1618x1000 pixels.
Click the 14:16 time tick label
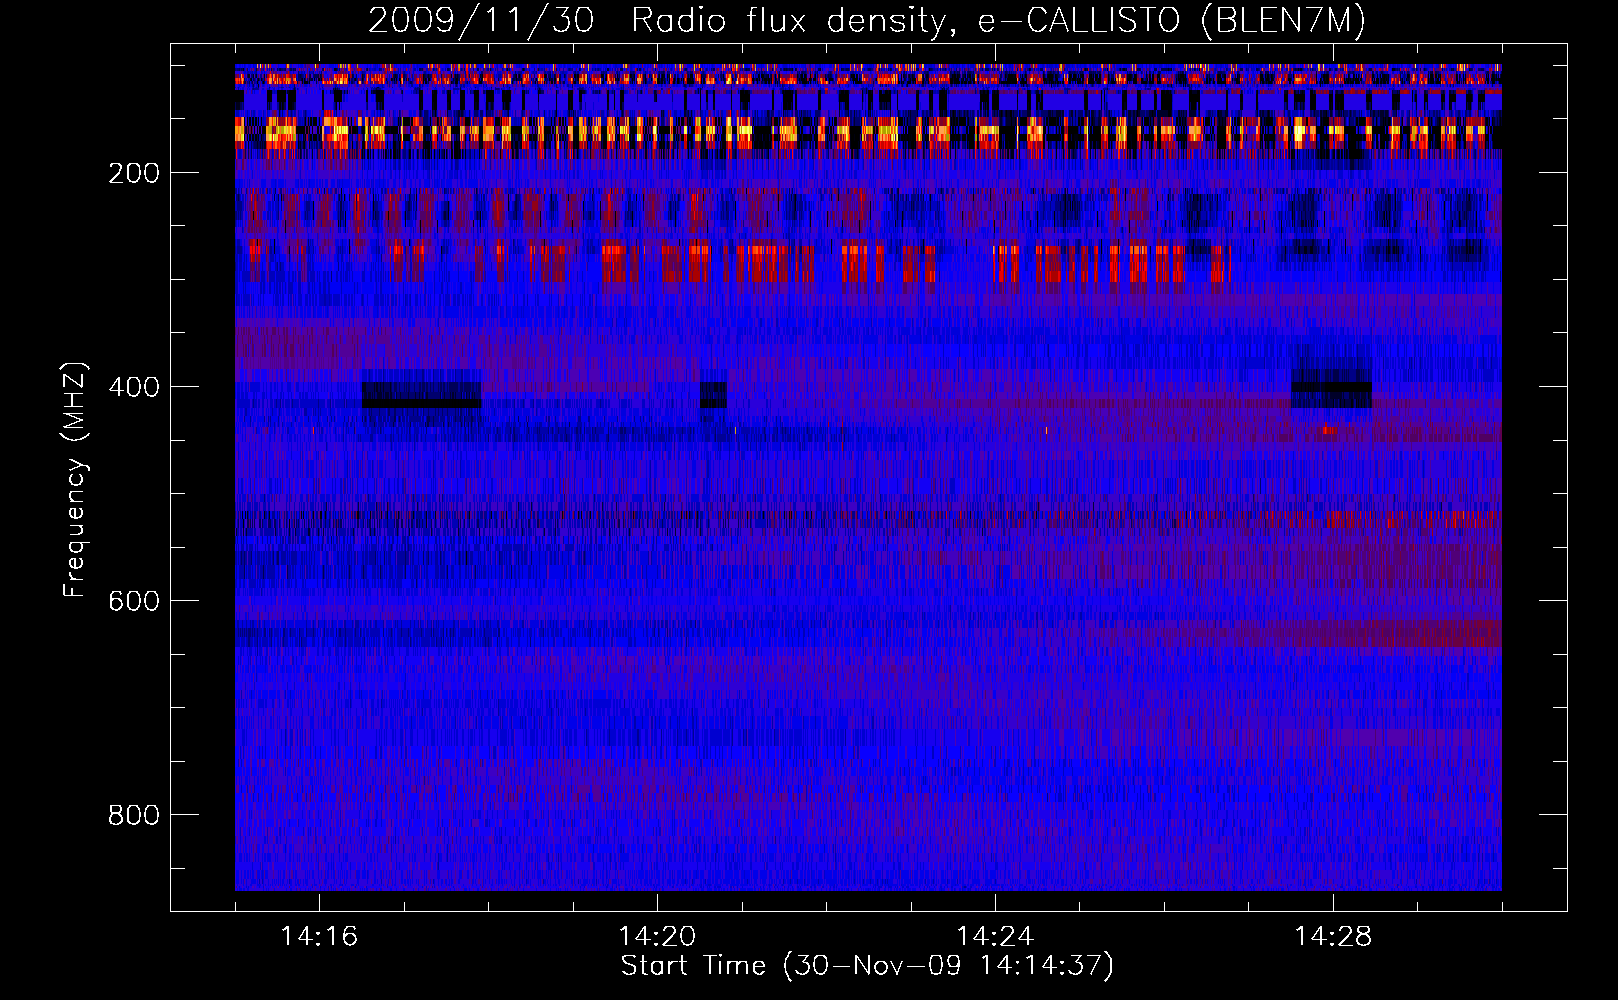click(x=319, y=936)
